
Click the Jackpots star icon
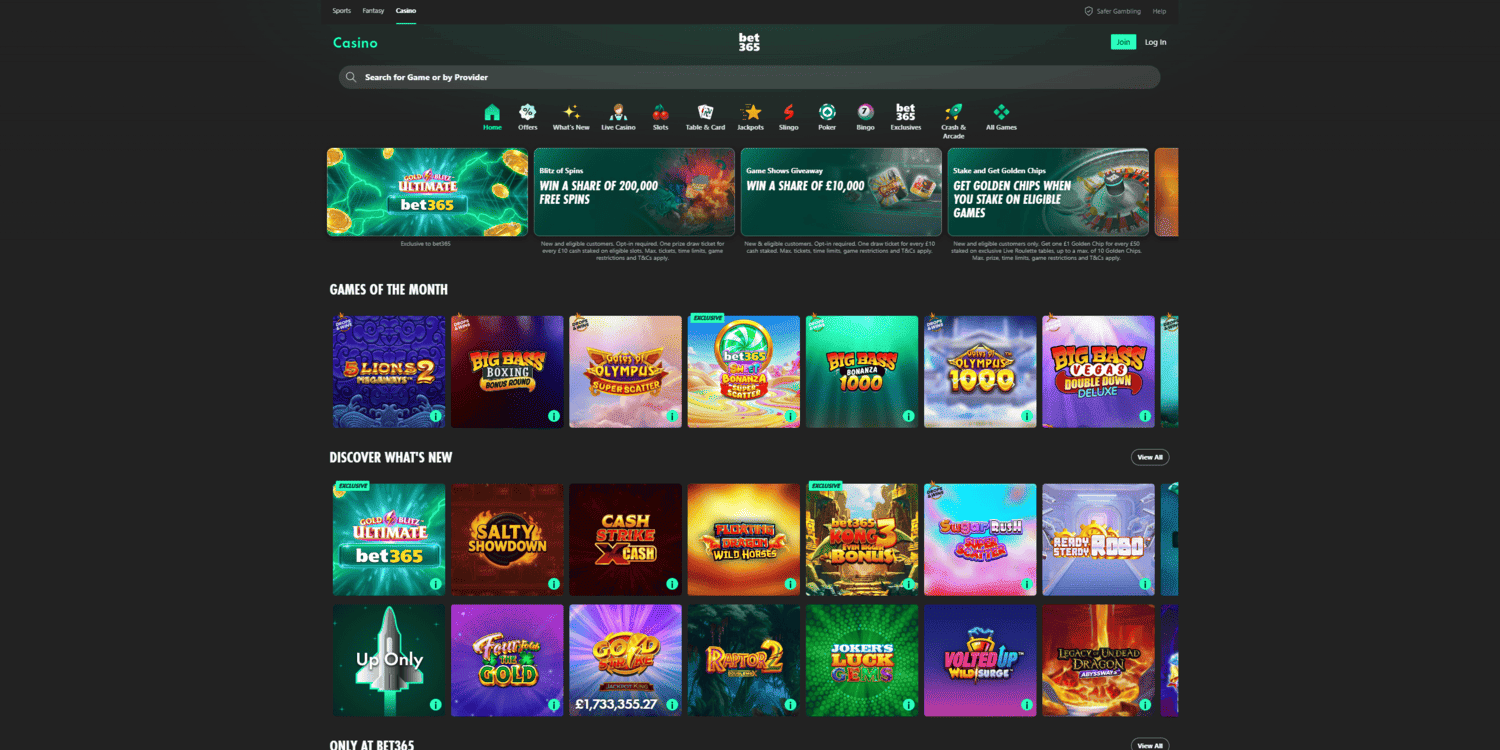click(750, 113)
